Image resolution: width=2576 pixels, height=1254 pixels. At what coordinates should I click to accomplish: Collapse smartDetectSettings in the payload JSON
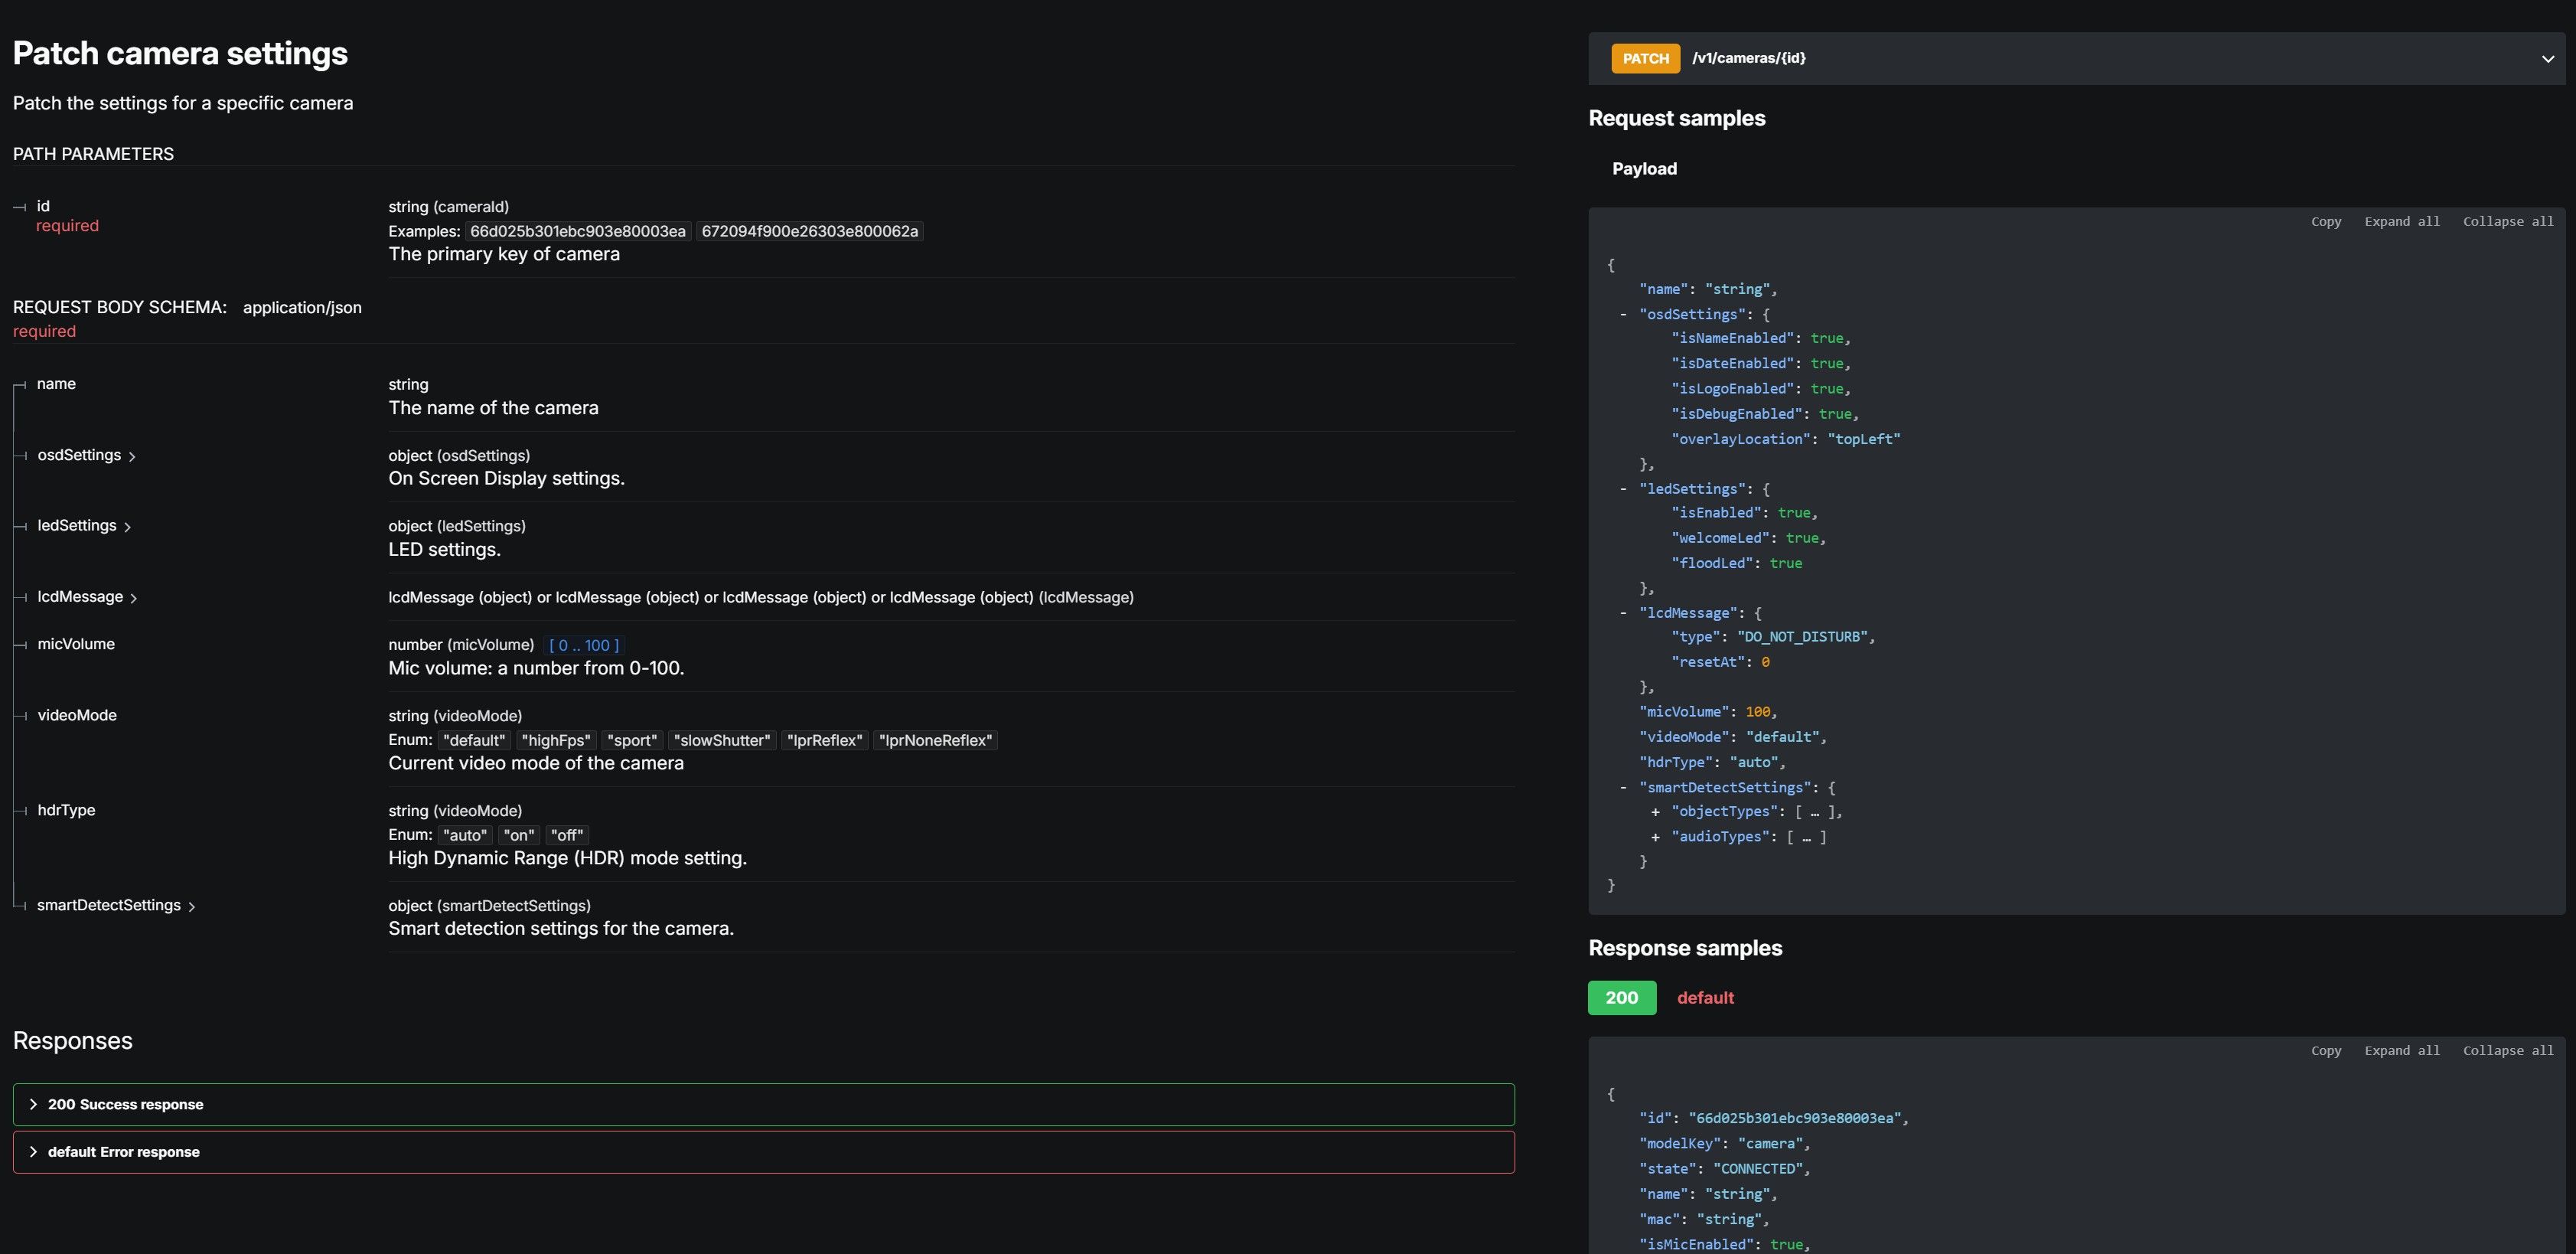1623,788
